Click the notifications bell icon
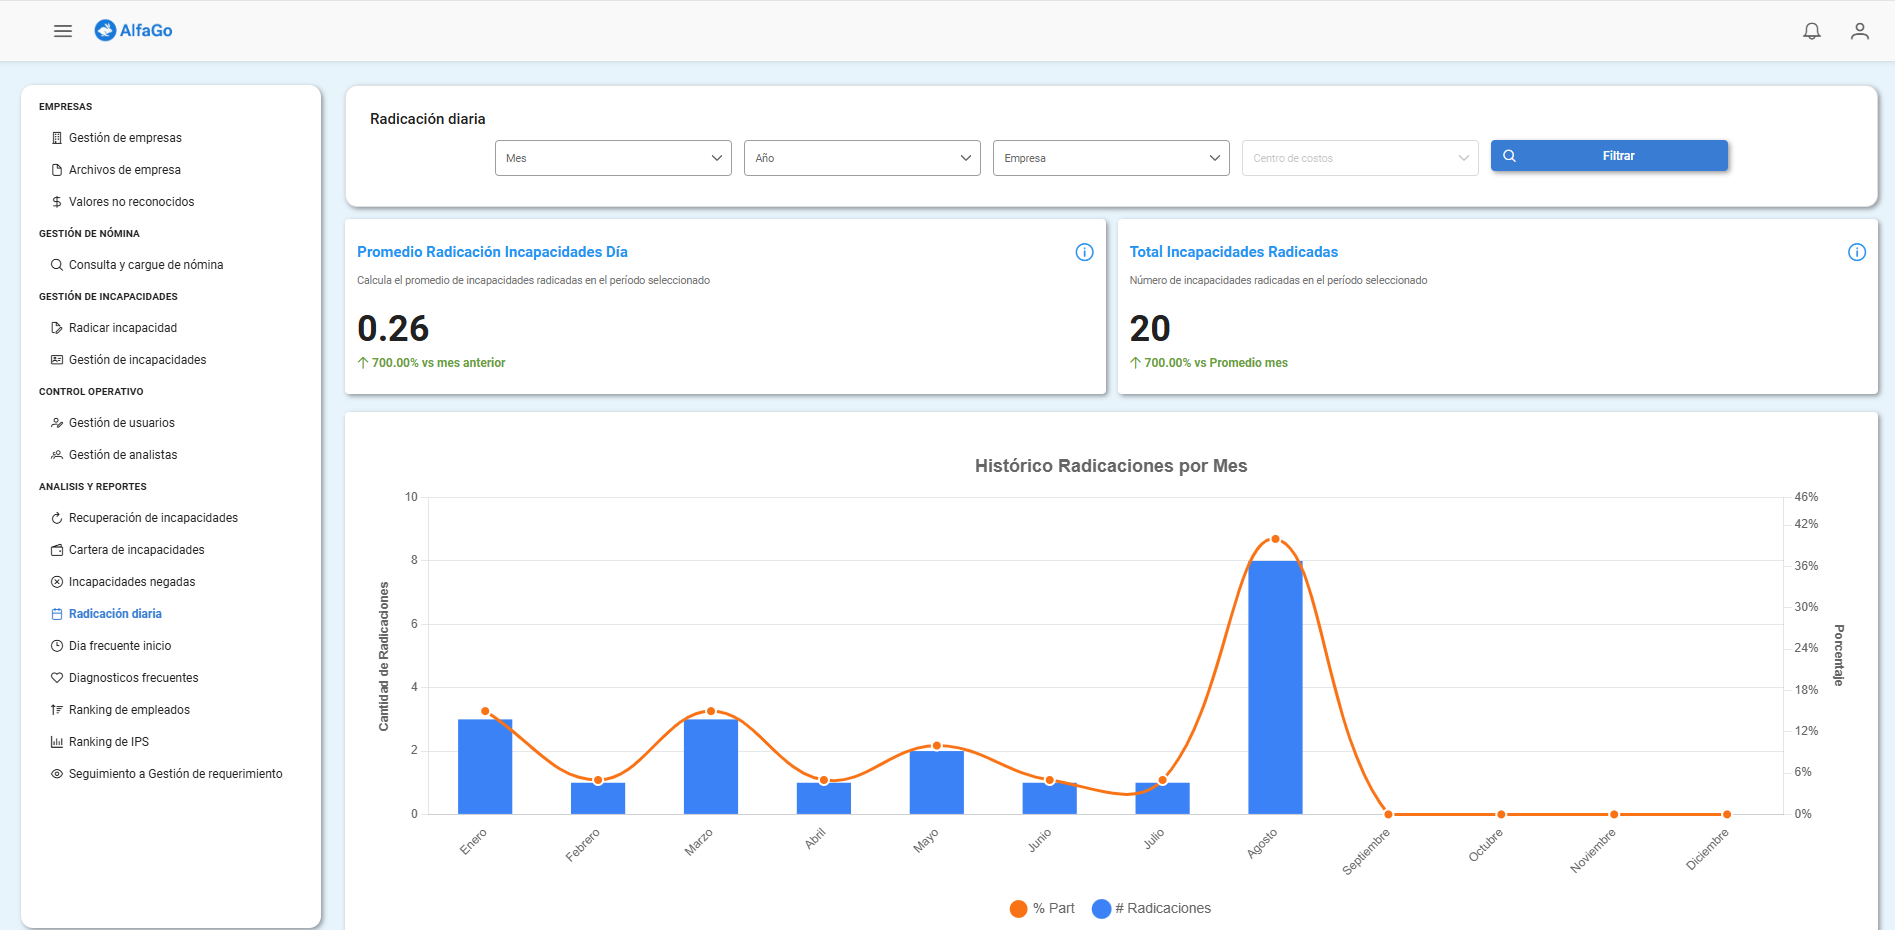 tap(1811, 31)
